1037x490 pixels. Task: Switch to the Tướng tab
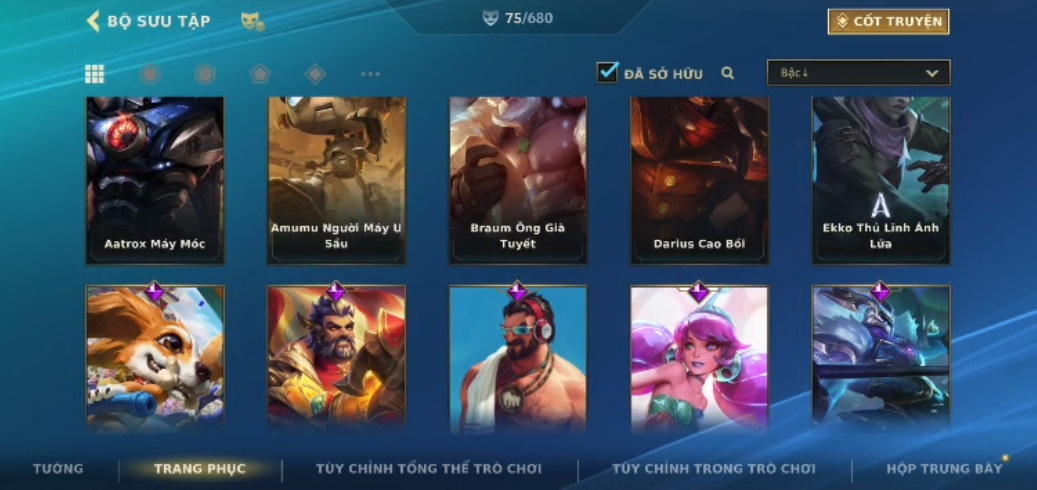point(58,469)
